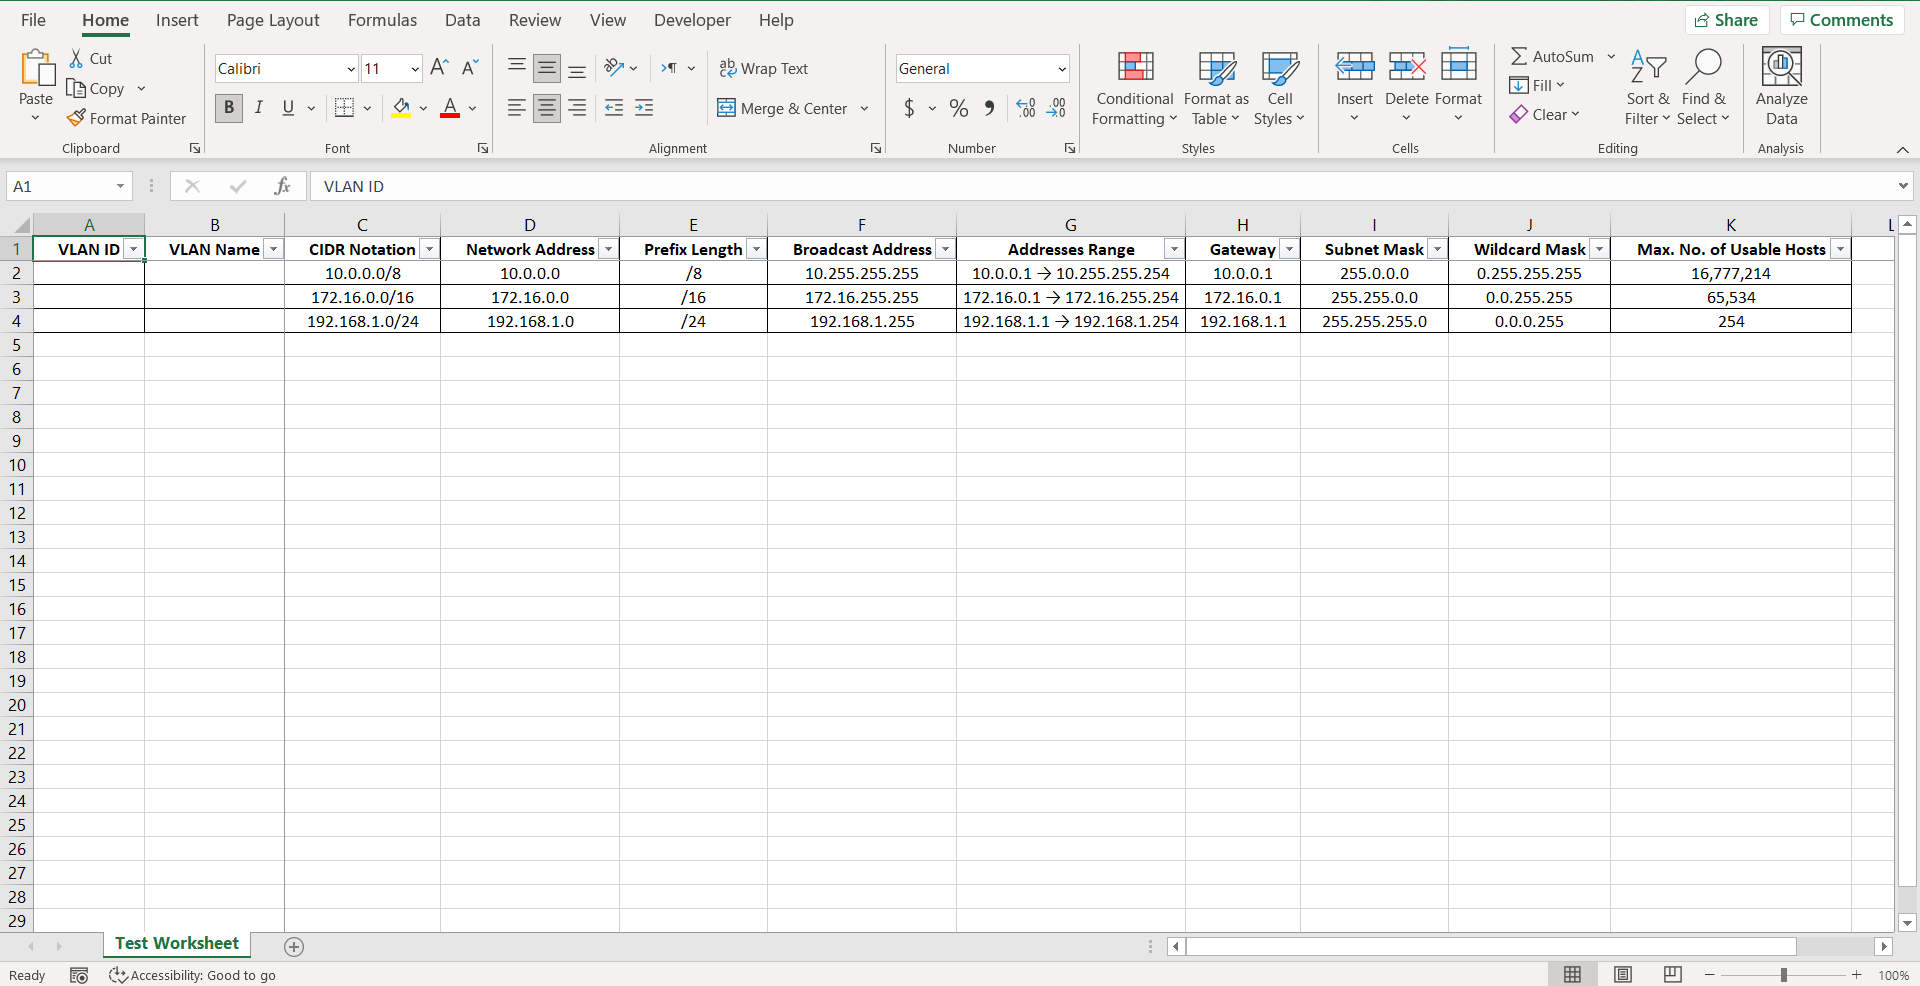This screenshot has height=986, width=1920.
Task: Switch to the Formulas tab
Action: [x=382, y=20]
